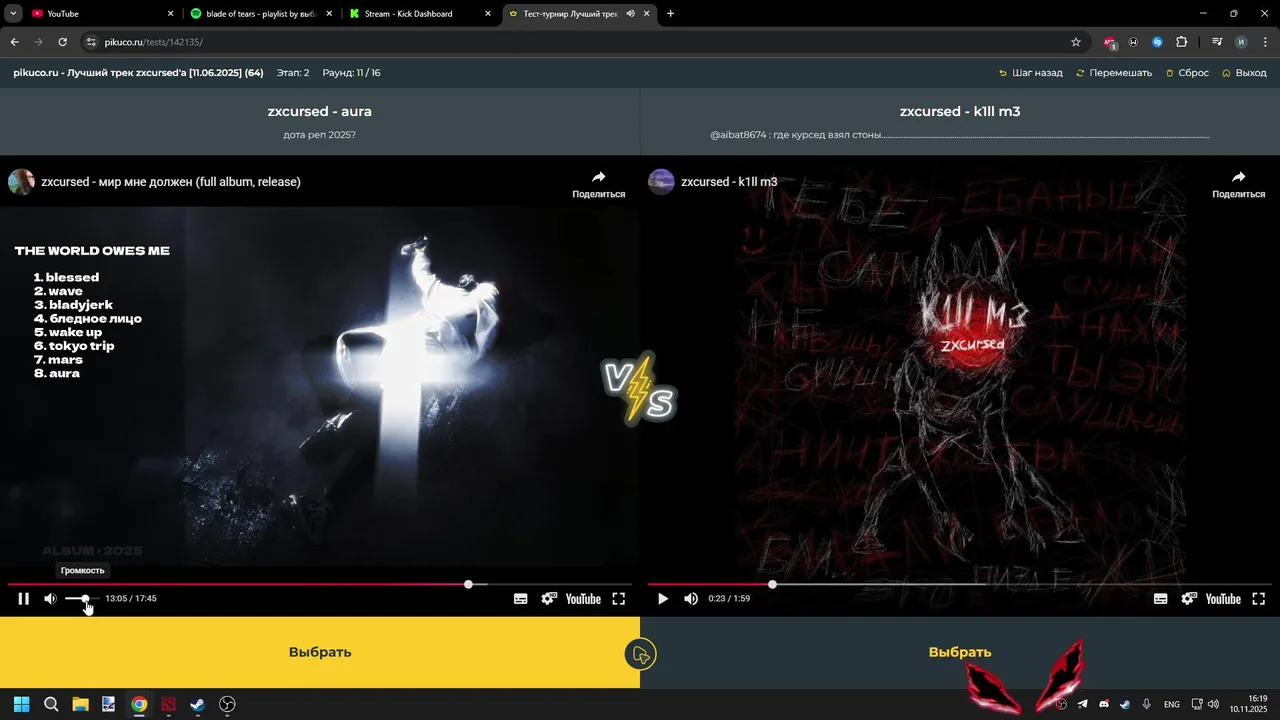Open the Chrome profile avatar
Screen dimensions: 1280x720
pos(1241,42)
